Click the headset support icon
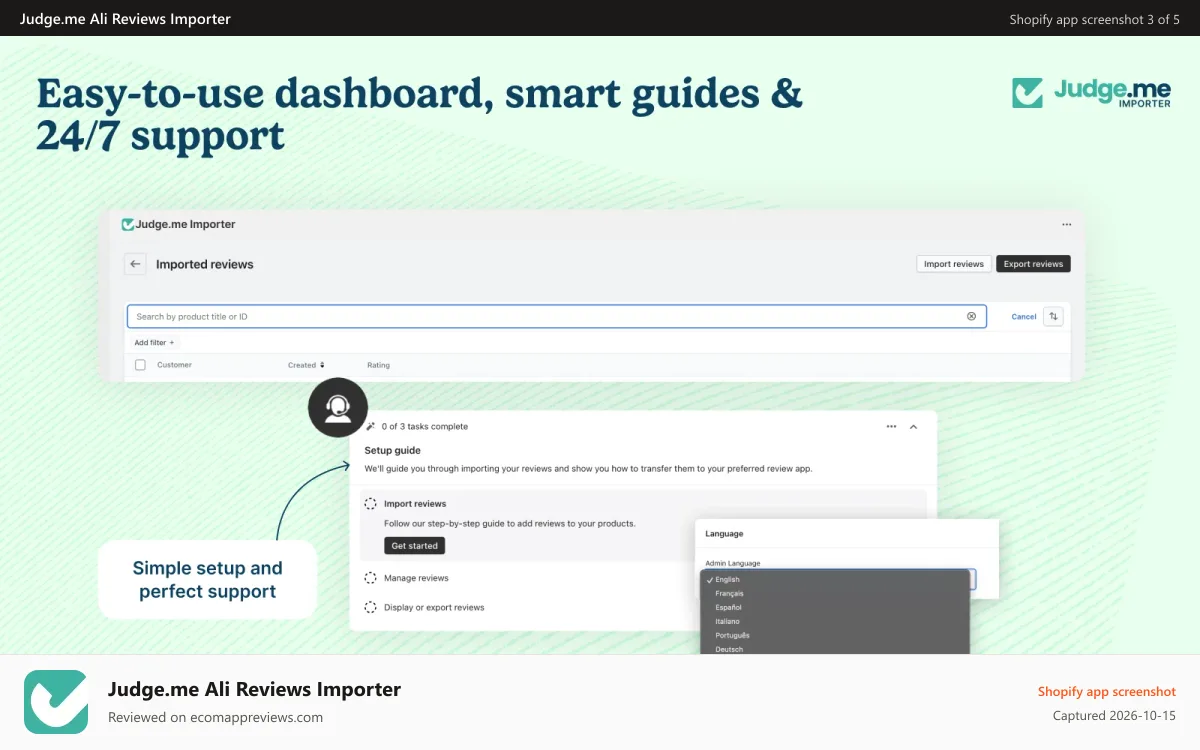 tap(338, 407)
